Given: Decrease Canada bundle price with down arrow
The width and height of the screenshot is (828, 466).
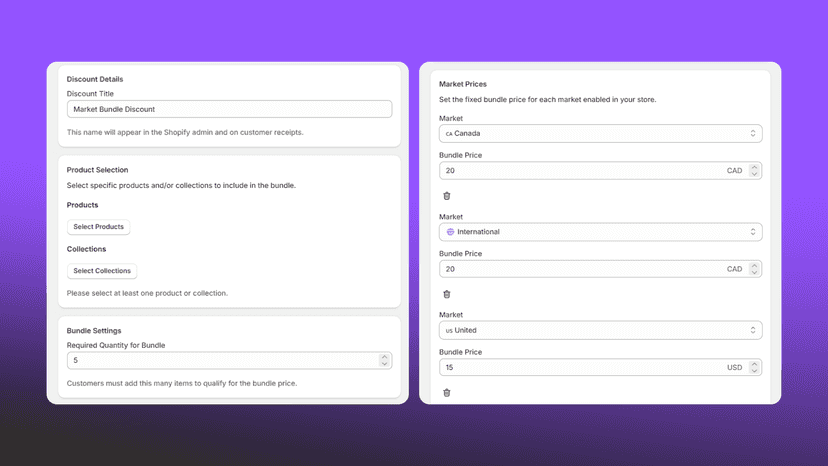Looking at the screenshot, I should [x=754, y=174].
